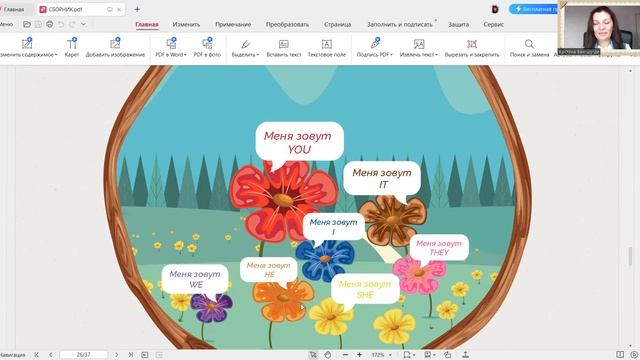The width and height of the screenshot is (640, 360).
Task: Expand Извлечь текст dropdown arrow
Action: click(436, 55)
